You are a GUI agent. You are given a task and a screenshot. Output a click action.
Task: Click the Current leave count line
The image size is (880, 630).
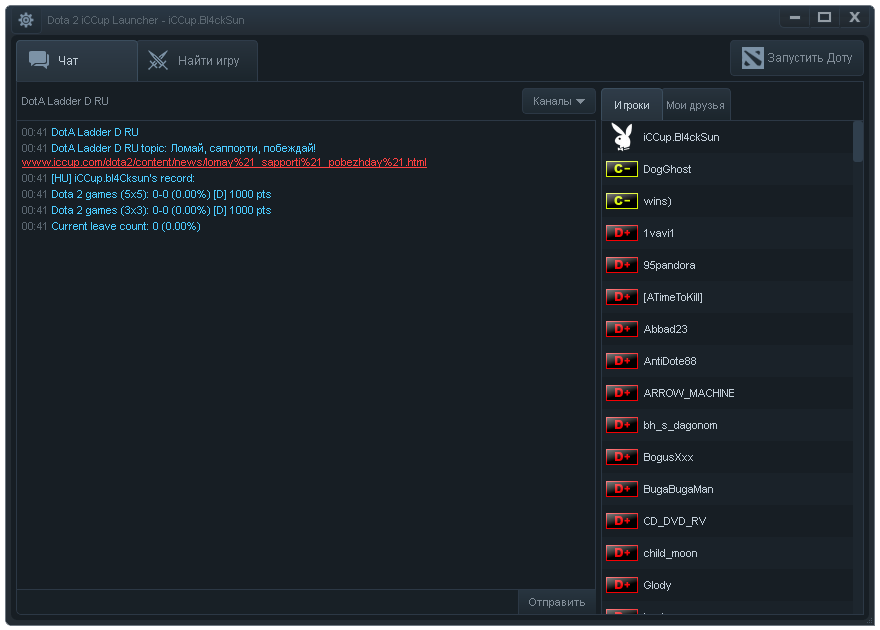point(111,226)
